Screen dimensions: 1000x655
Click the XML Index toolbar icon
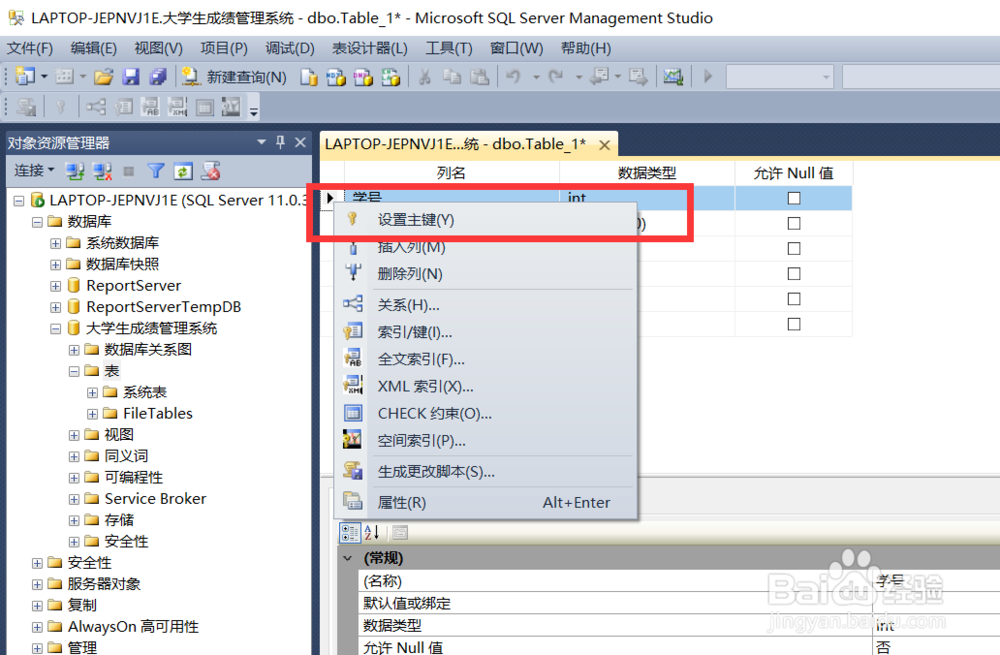pyautogui.click(x=177, y=107)
